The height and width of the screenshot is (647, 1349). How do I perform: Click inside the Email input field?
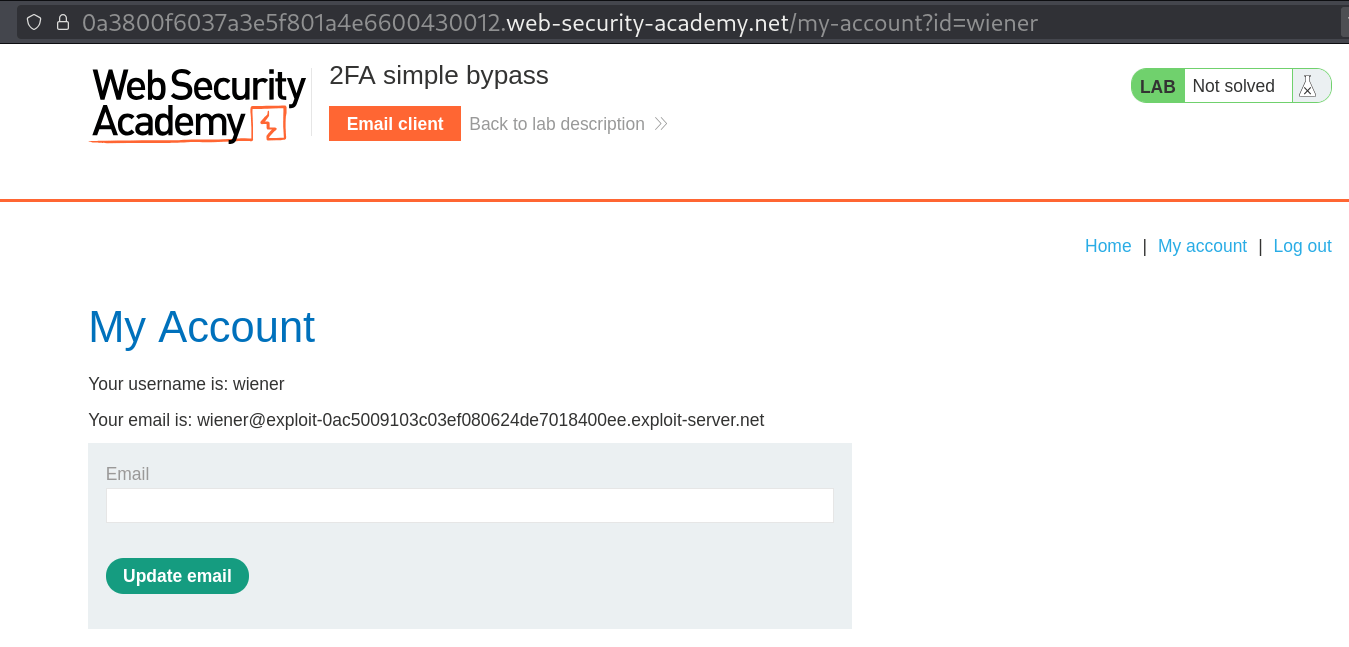(x=468, y=505)
